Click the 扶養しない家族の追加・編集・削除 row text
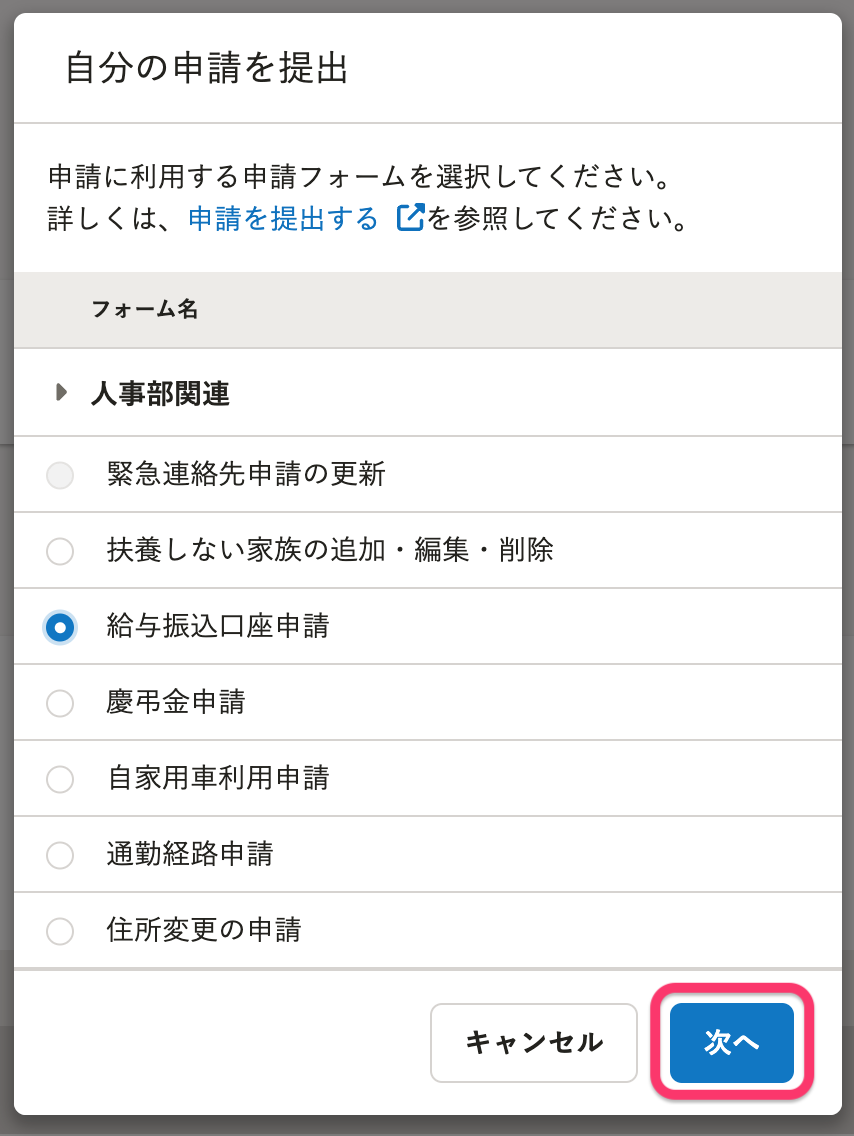Viewport: 854px width, 1136px height. click(x=330, y=550)
